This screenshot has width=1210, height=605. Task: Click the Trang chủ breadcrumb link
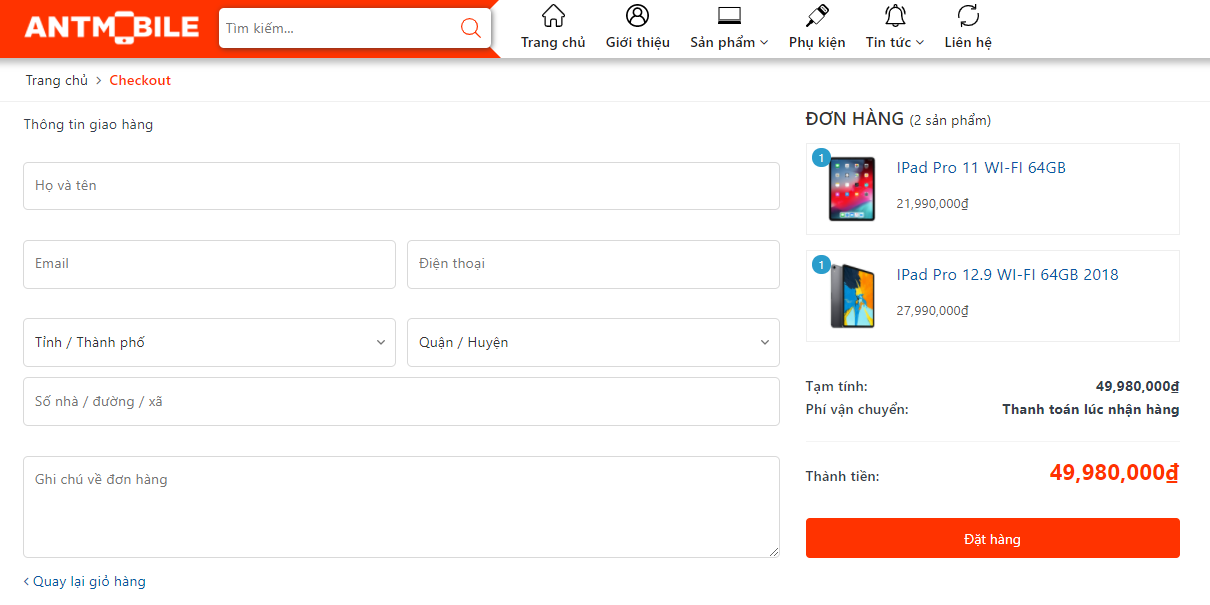click(x=57, y=80)
